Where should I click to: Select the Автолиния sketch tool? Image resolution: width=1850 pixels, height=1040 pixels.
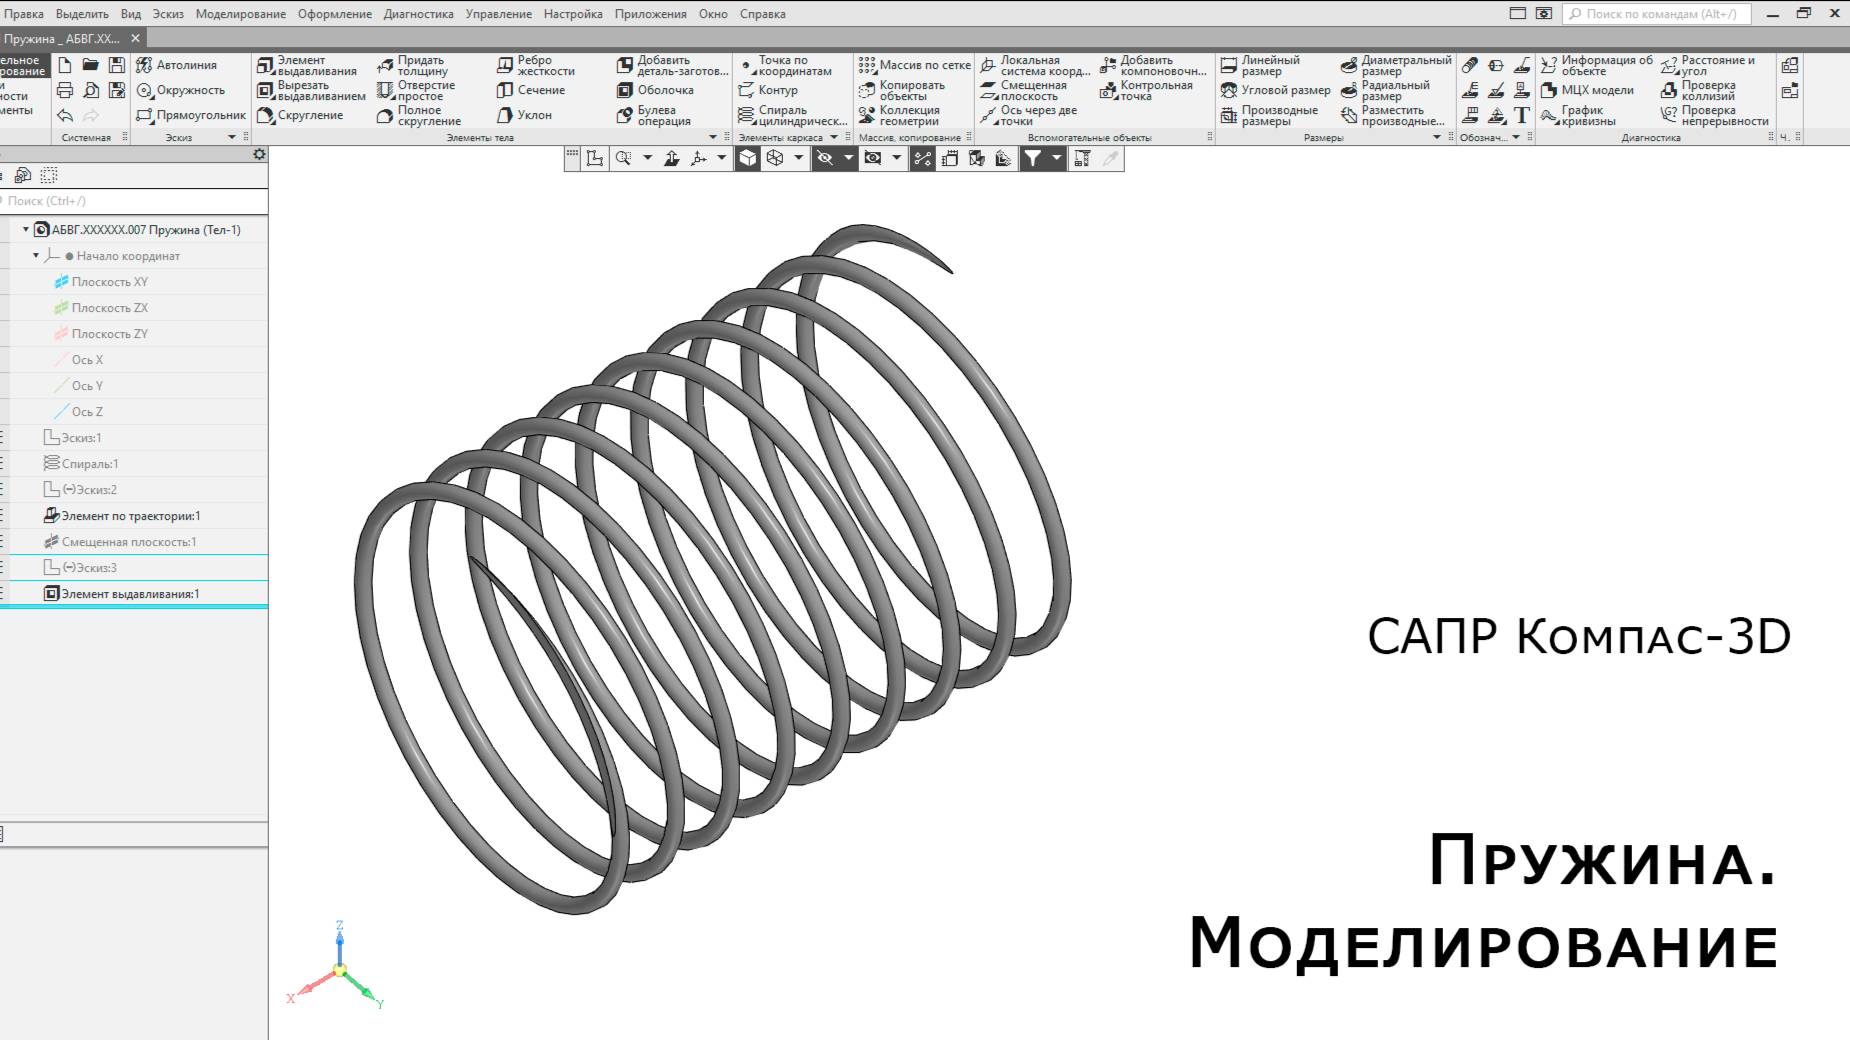pyautogui.click(x=177, y=65)
